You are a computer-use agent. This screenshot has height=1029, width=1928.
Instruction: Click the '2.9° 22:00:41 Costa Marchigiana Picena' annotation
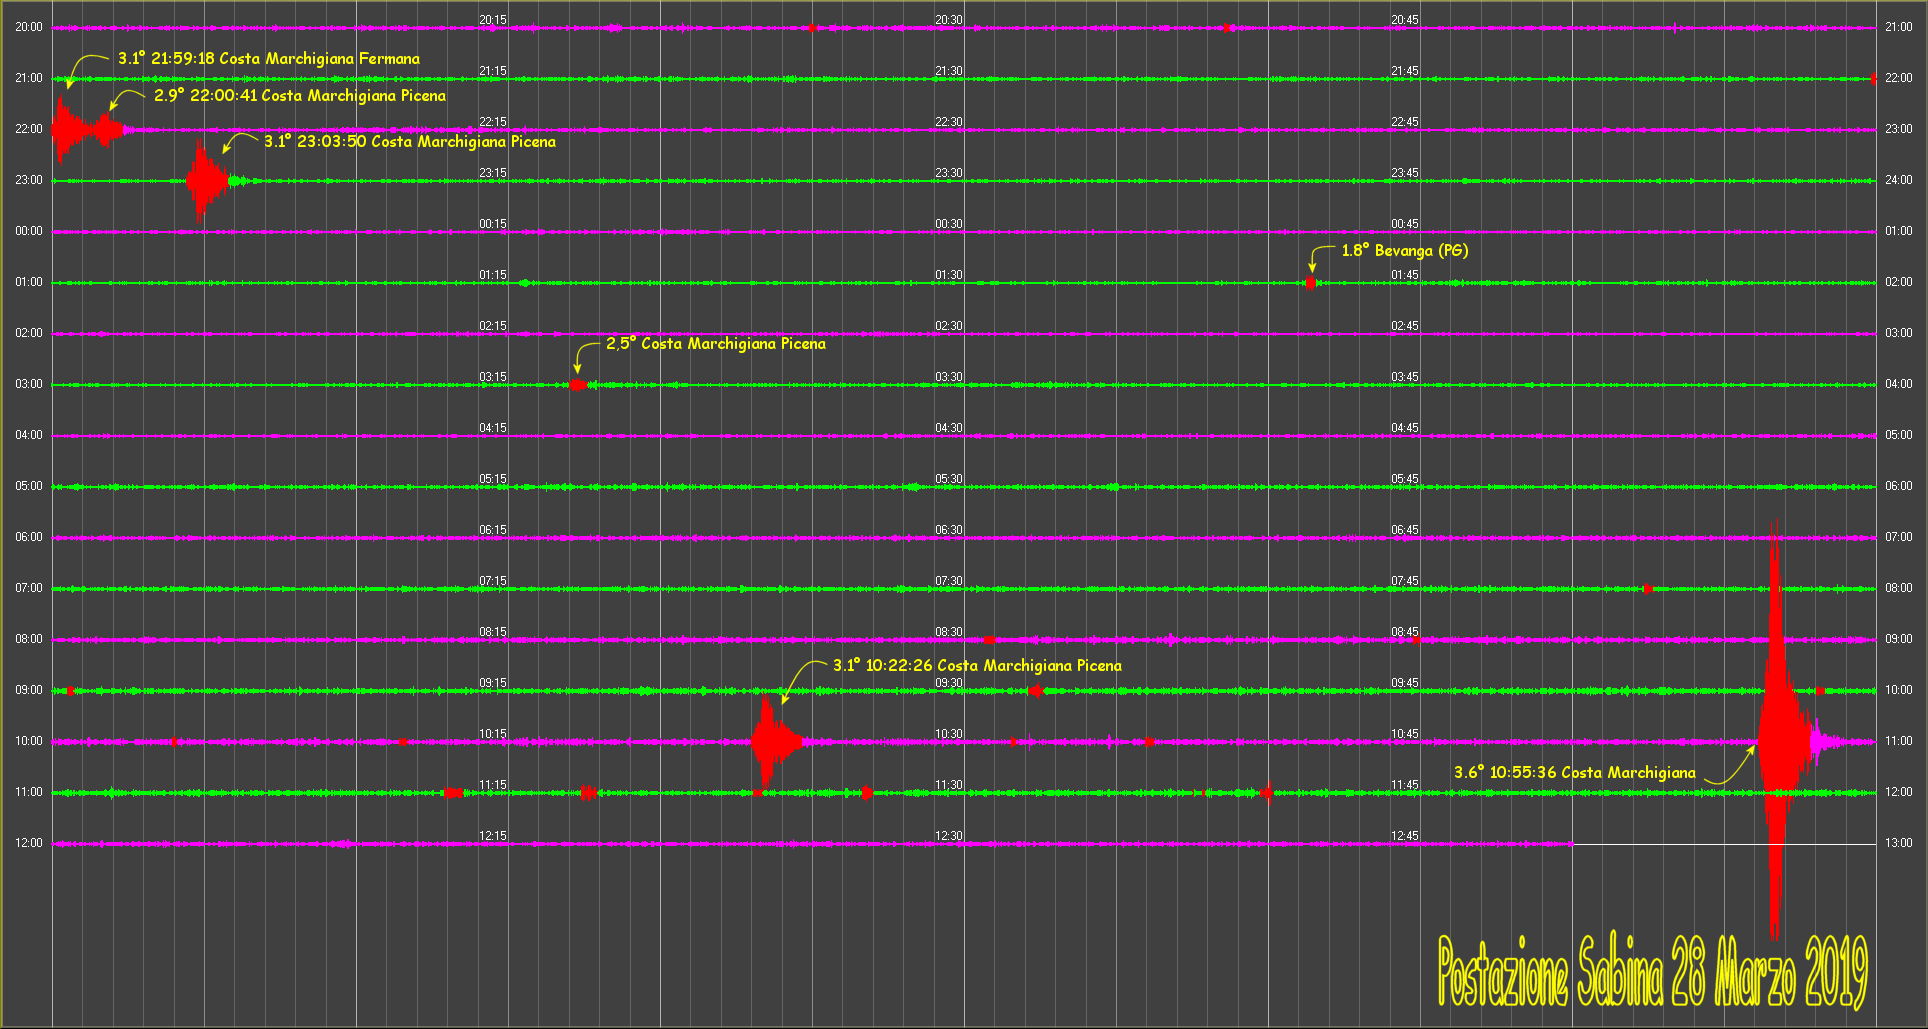point(300,96)
